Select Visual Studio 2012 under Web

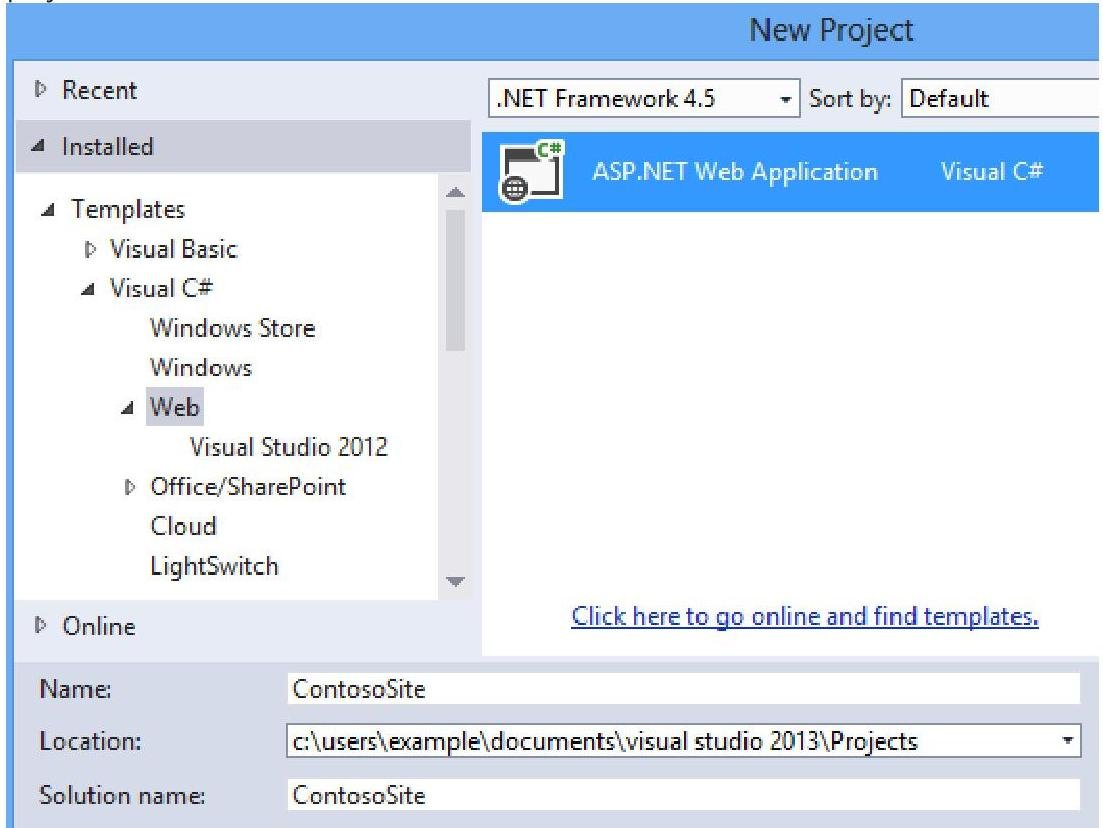click(288, 447)
